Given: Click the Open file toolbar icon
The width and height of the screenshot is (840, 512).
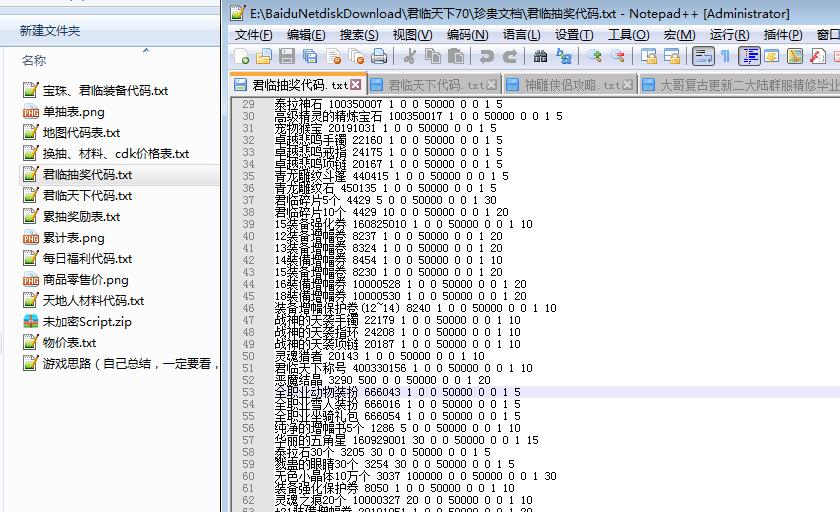Looking at the screenshot, I should [x=264, y=57].
